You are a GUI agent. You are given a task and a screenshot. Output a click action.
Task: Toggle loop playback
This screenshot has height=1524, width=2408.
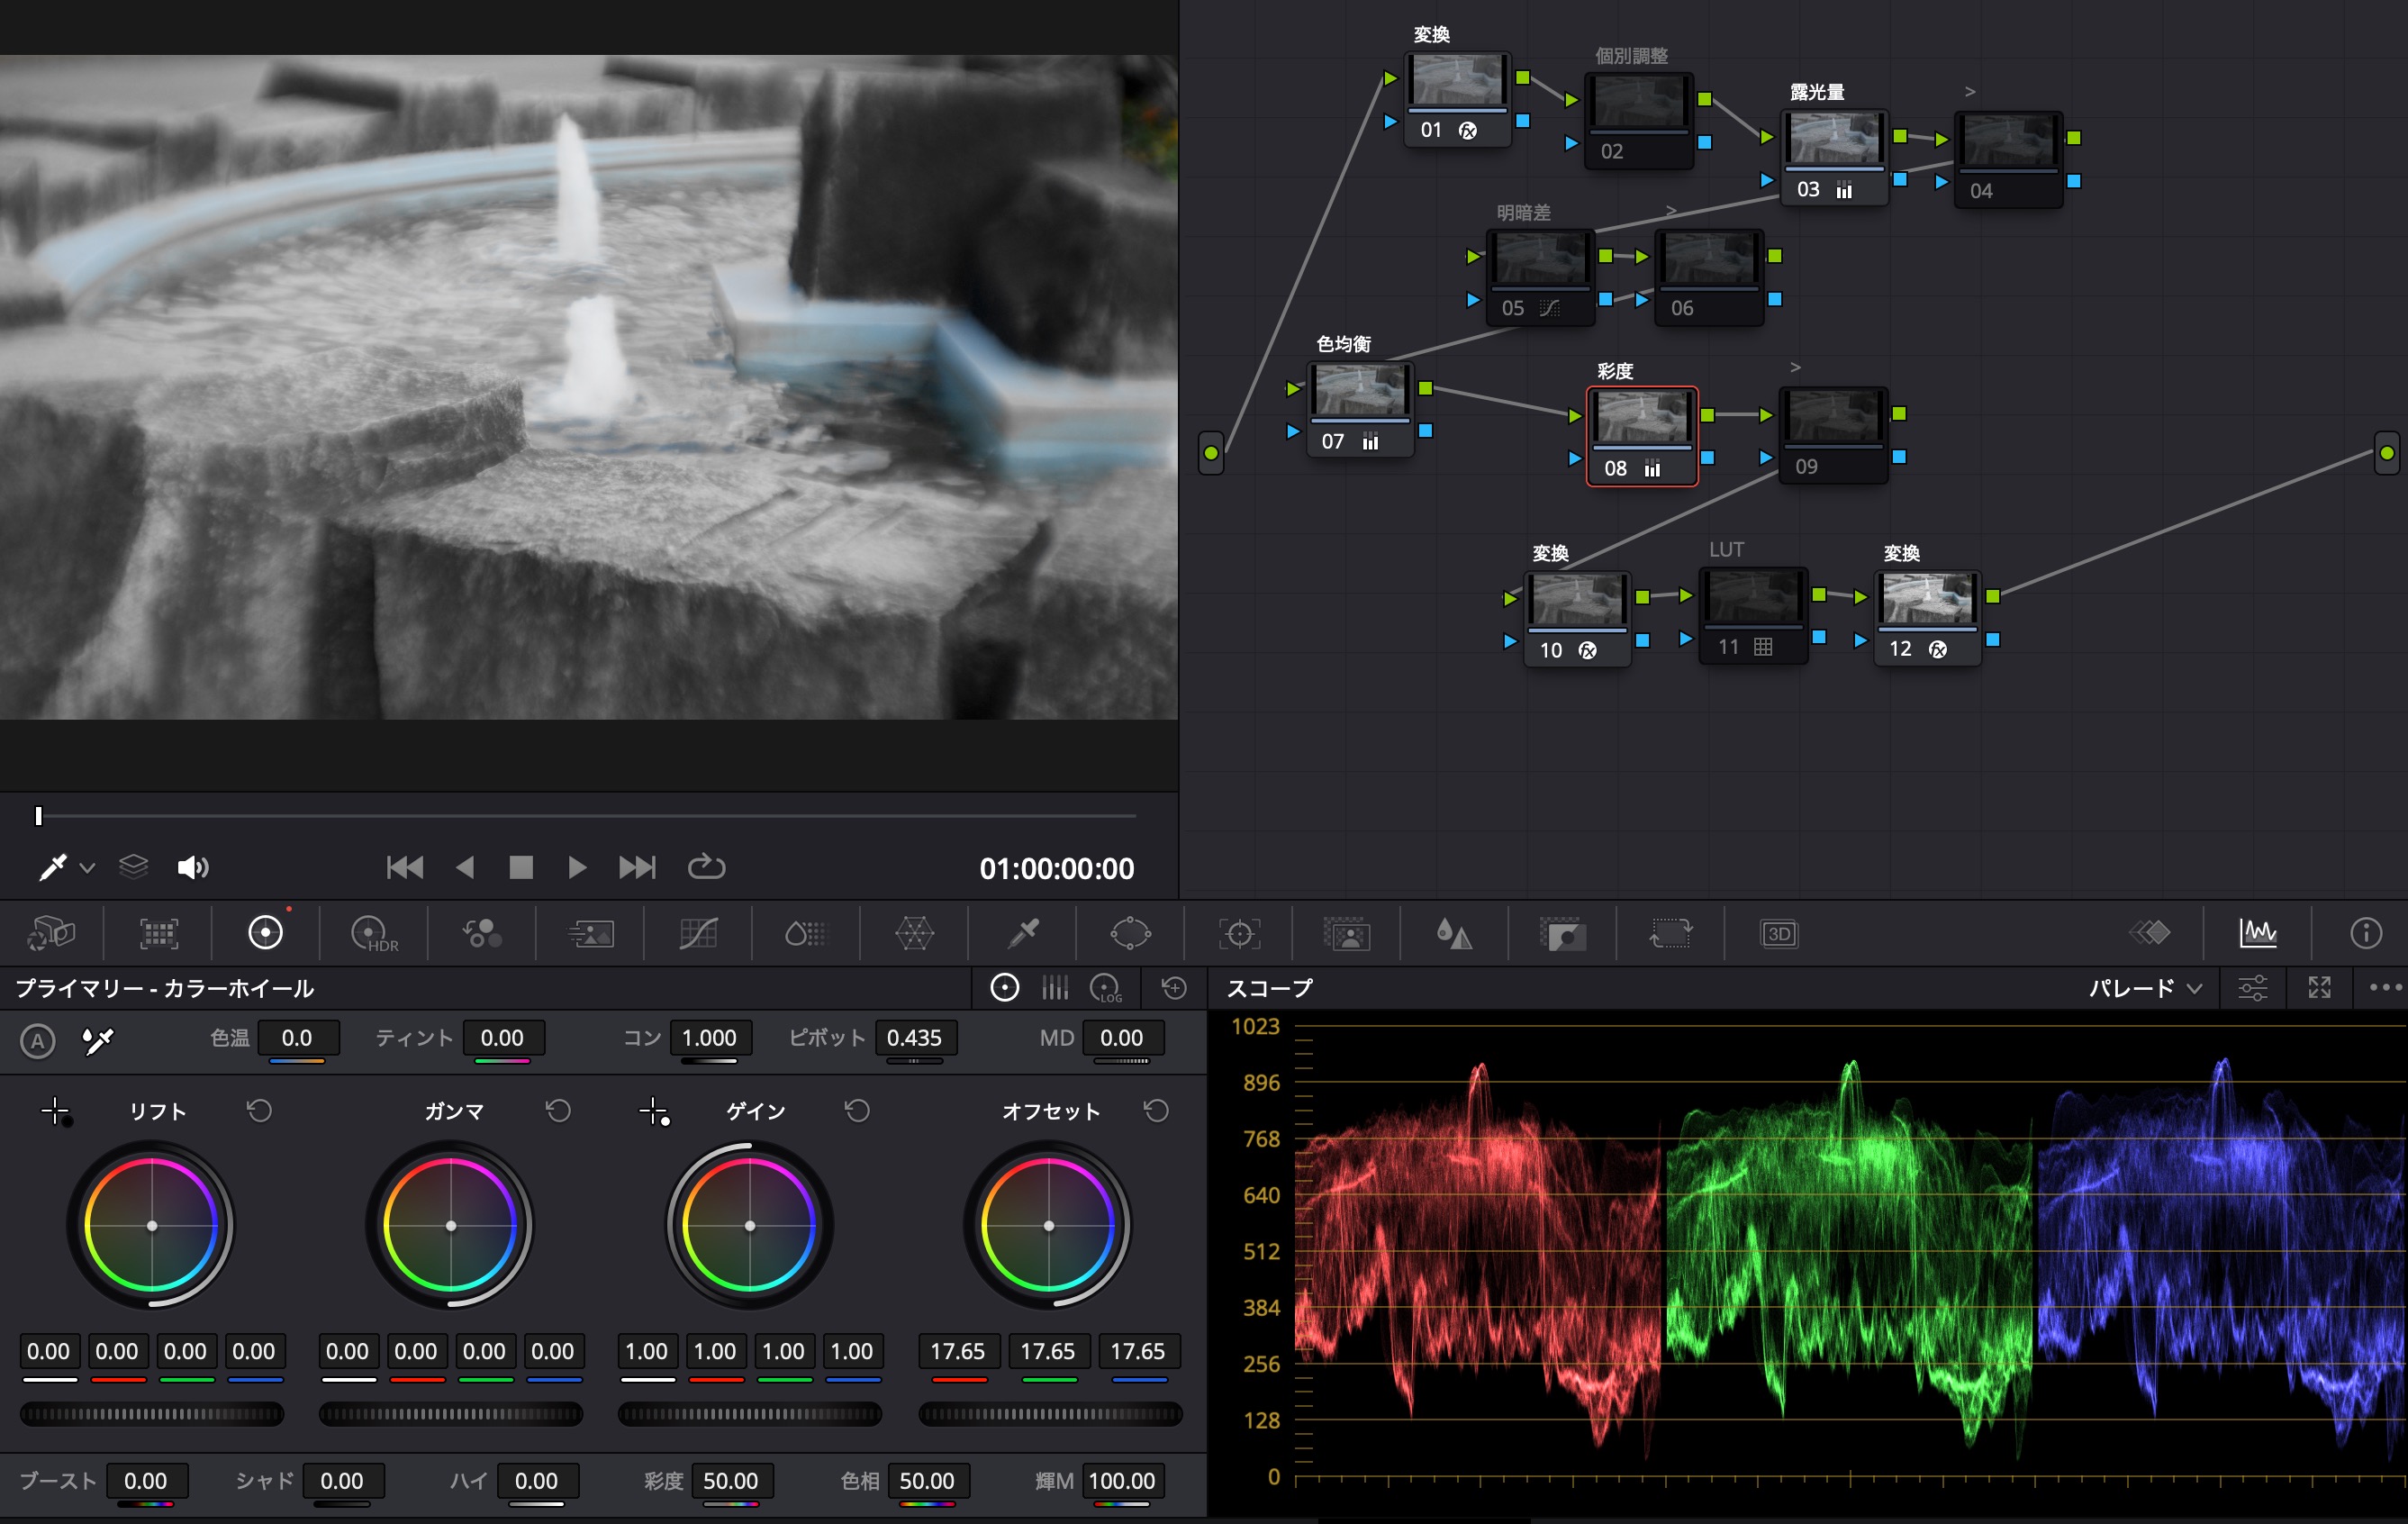(x=706, y=867)
